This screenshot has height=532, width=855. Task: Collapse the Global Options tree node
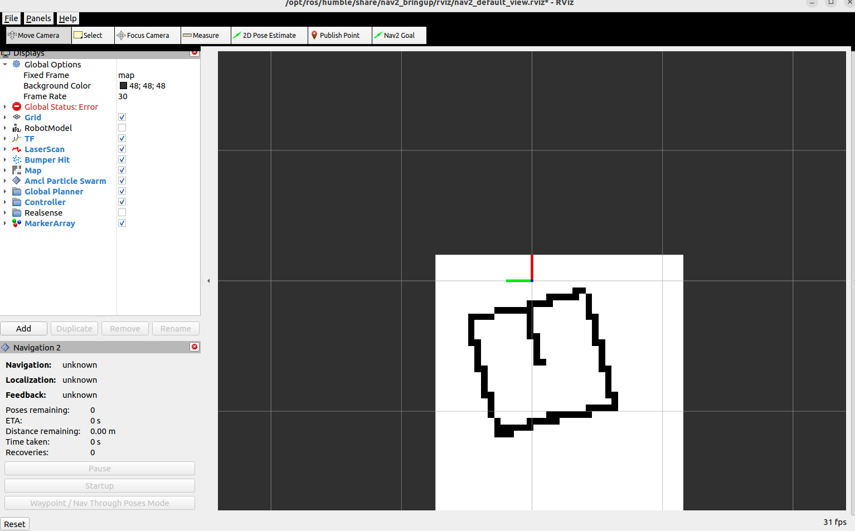pos(5,64)
